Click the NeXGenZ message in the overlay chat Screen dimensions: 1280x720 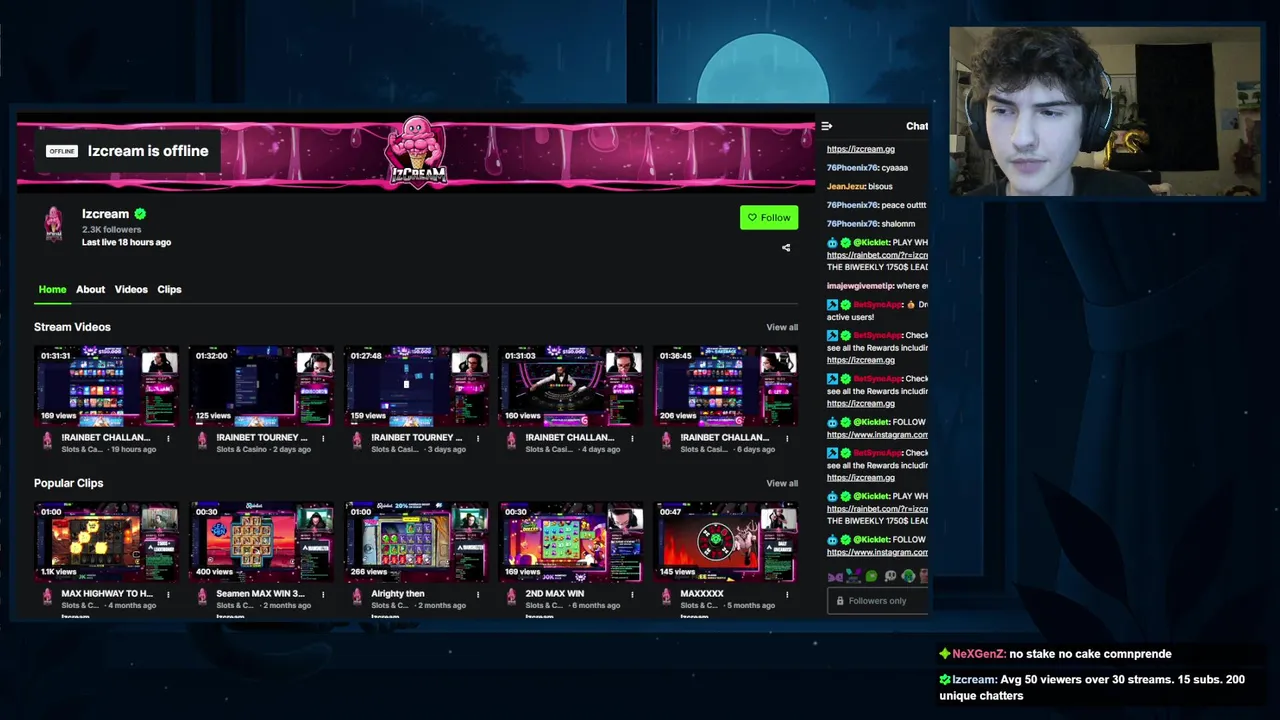pyautogui.click(x=1055, y=654)
